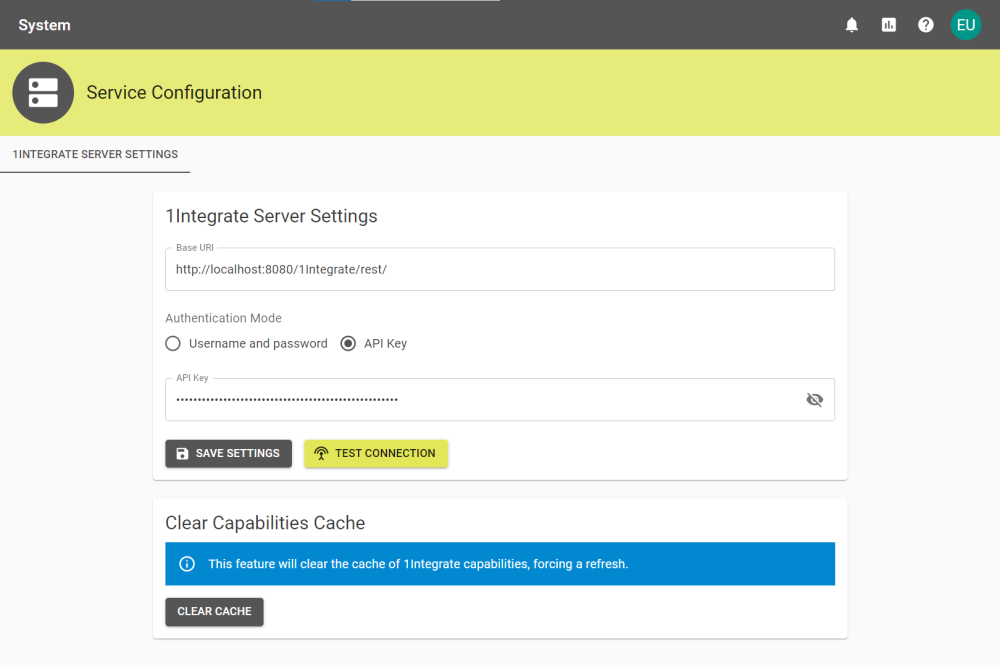This screenshot has height=667, width=1000.
Task: Toggle API Key visibility eye icon
Action: click(x=814, y=400)
